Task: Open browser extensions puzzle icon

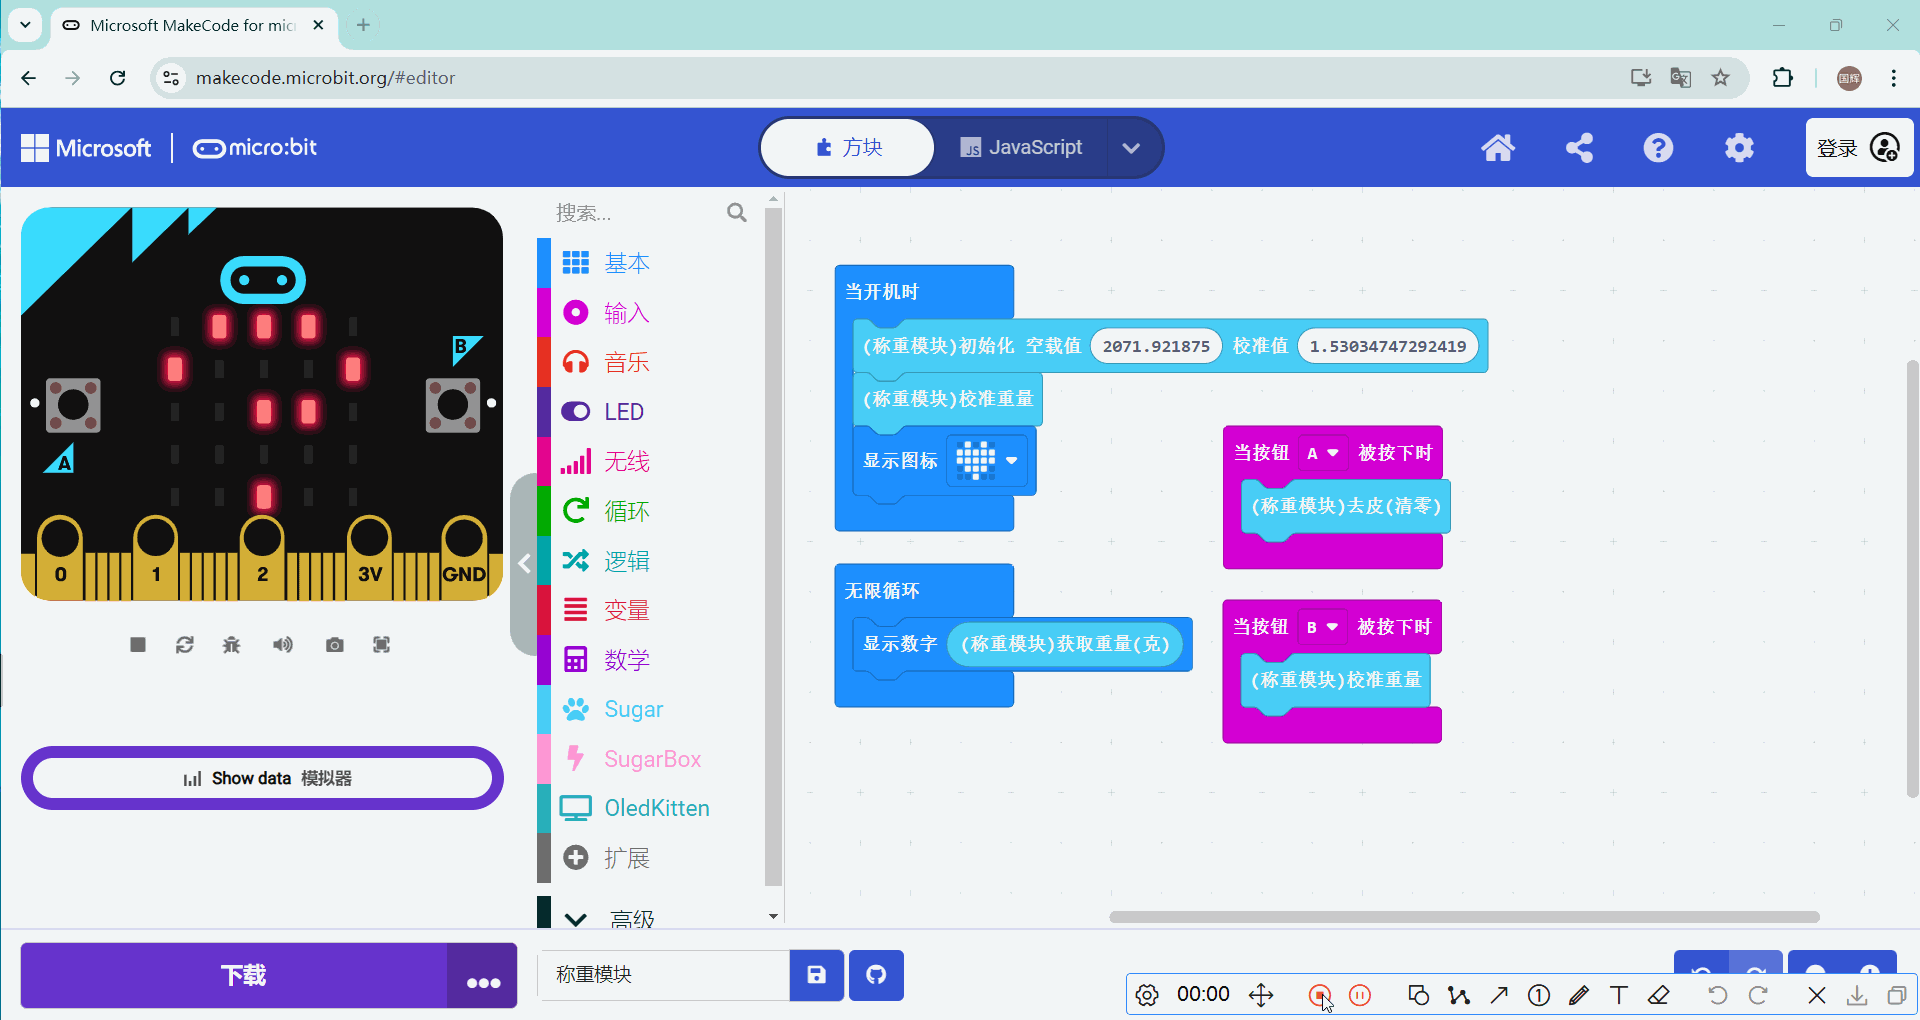Action: click(x=1782, y=78)
